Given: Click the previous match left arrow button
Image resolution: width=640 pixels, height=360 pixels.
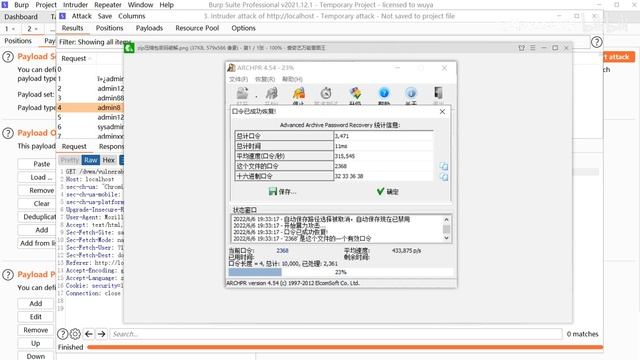Looking at the screenshot, I should point(89,334).
